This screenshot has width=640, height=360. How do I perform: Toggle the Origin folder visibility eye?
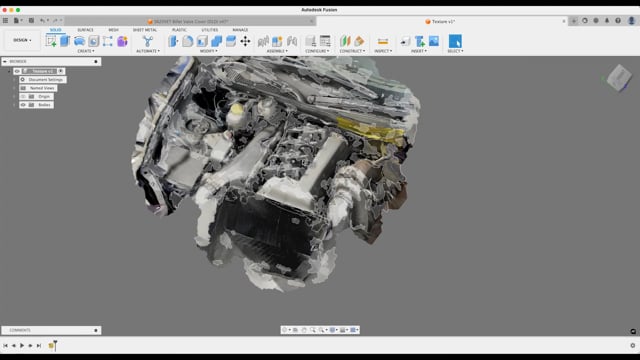pos(23,96)
